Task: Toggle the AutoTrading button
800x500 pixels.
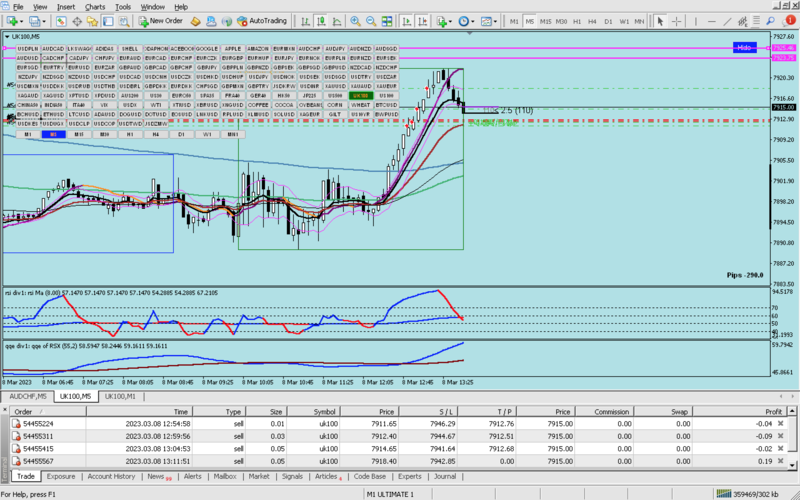Action: 261,20
